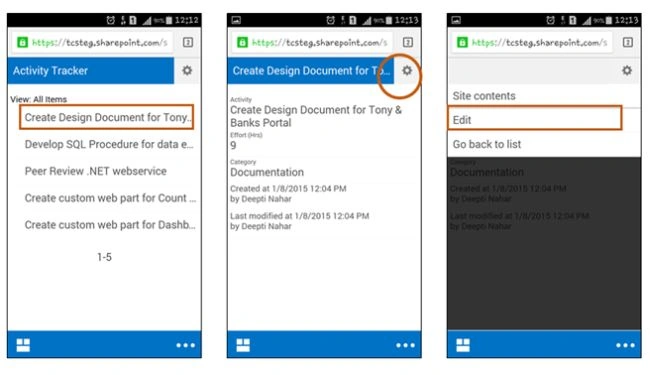The height and width of the screenshot is (375, 650).
Task: Open Peer Review .NET webservice item
Action: pos(95,171)
